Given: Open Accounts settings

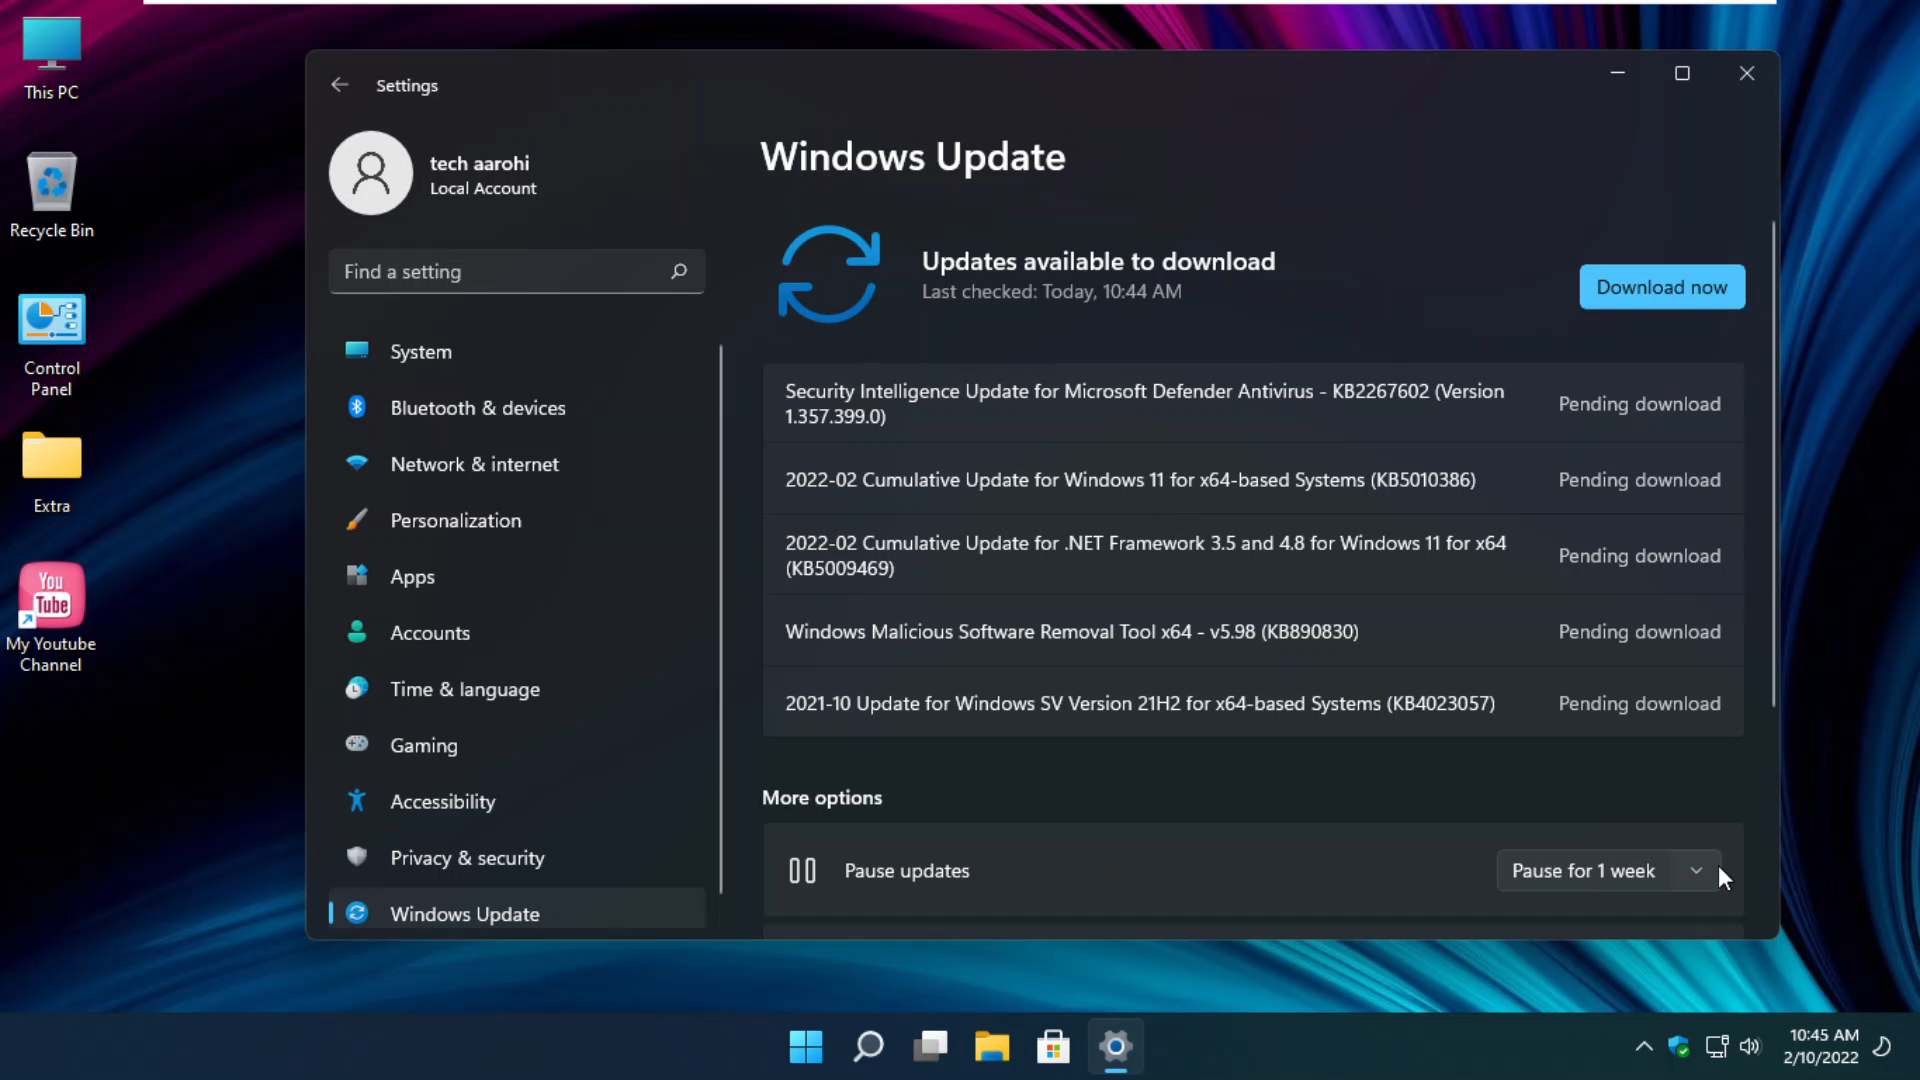Looking at the screenshot, I should tap(516, 633).
